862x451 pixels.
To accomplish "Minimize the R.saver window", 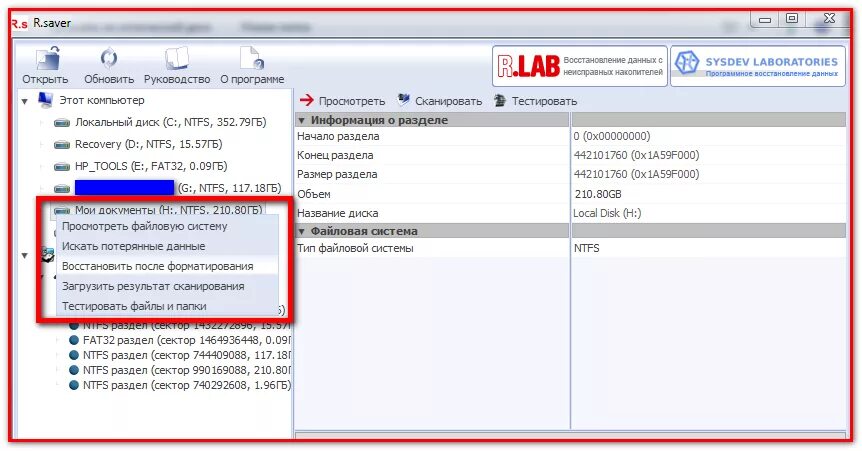I will point(764,19).
